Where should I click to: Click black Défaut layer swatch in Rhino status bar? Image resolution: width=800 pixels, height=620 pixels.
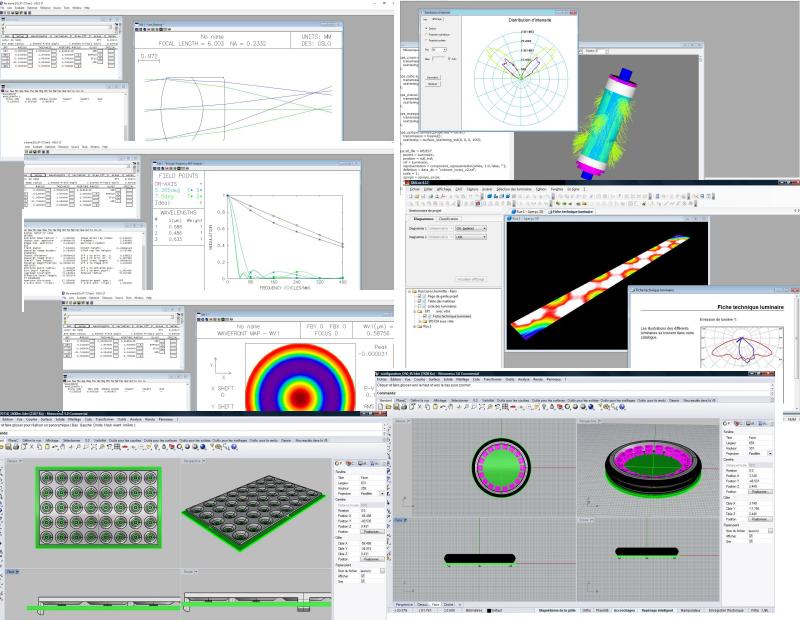coord(489,610)
